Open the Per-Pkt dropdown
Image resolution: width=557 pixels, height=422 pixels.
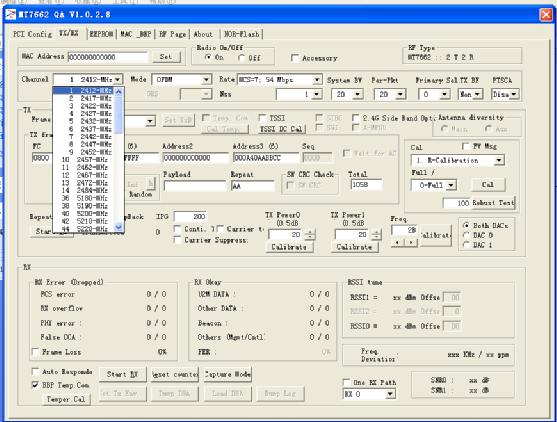[401, 94]
